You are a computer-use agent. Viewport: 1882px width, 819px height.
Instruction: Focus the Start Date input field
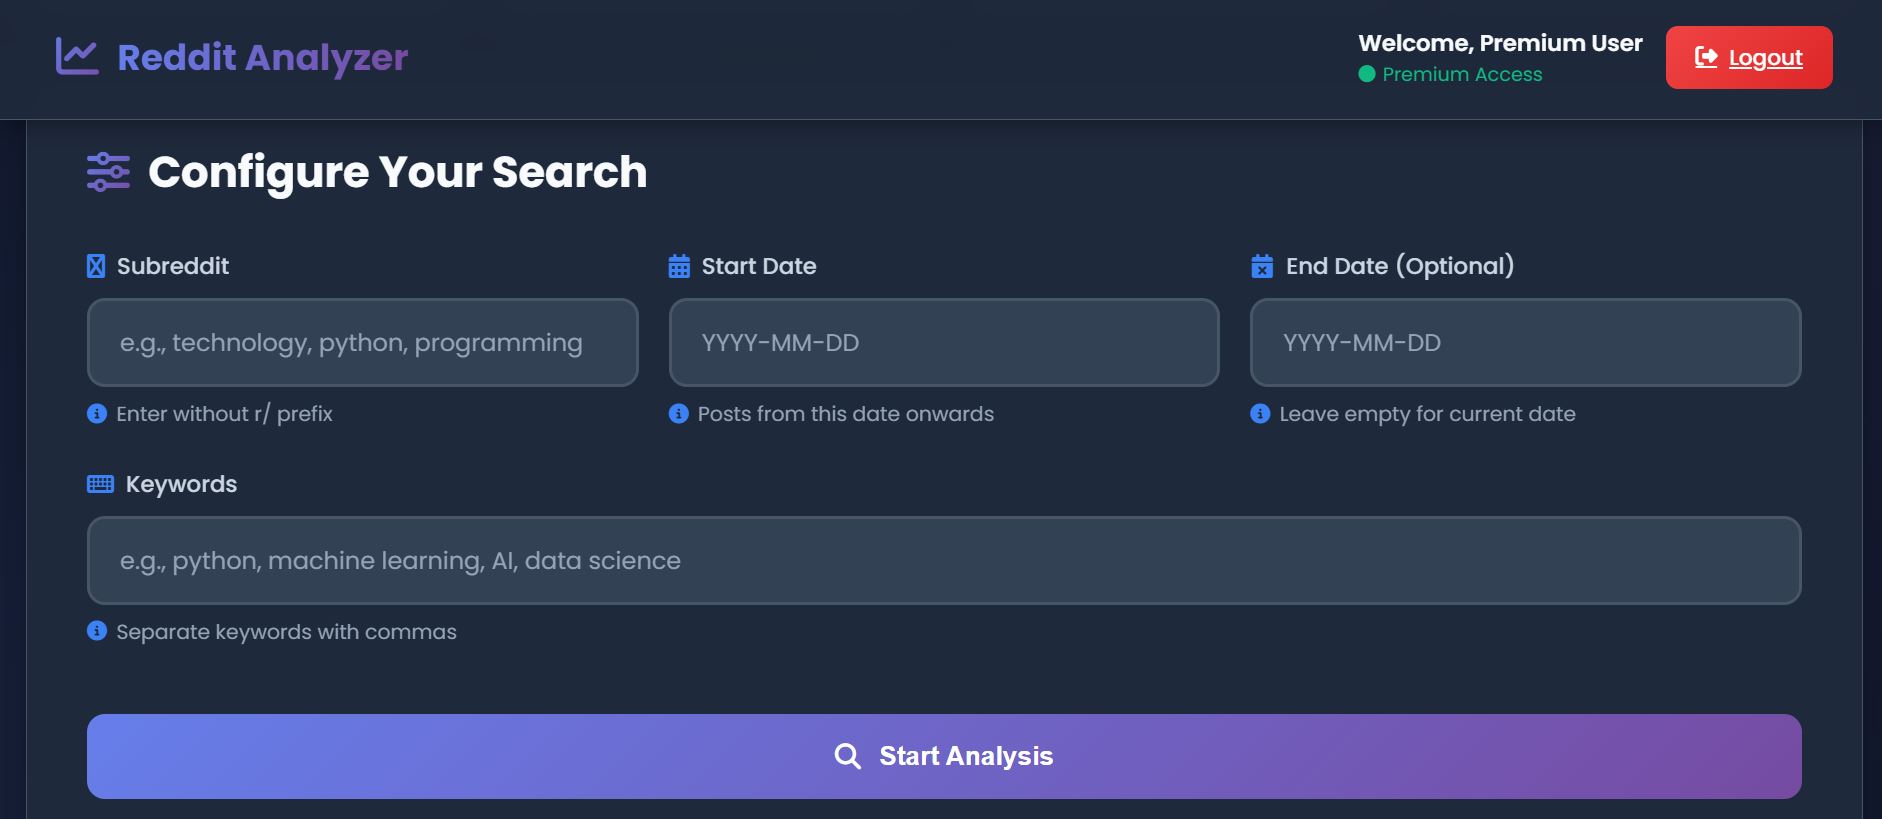pos(943,342)
